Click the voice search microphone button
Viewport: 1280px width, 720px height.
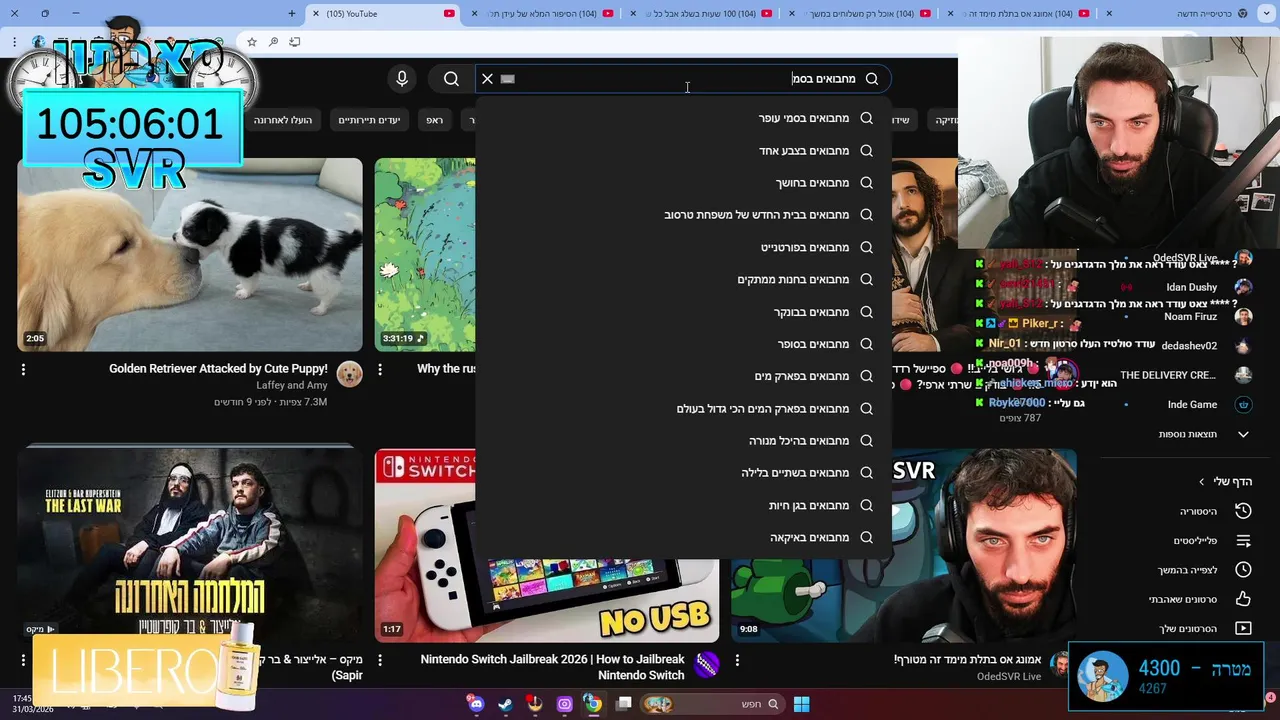pyautogui.click(x=402, y=79)
